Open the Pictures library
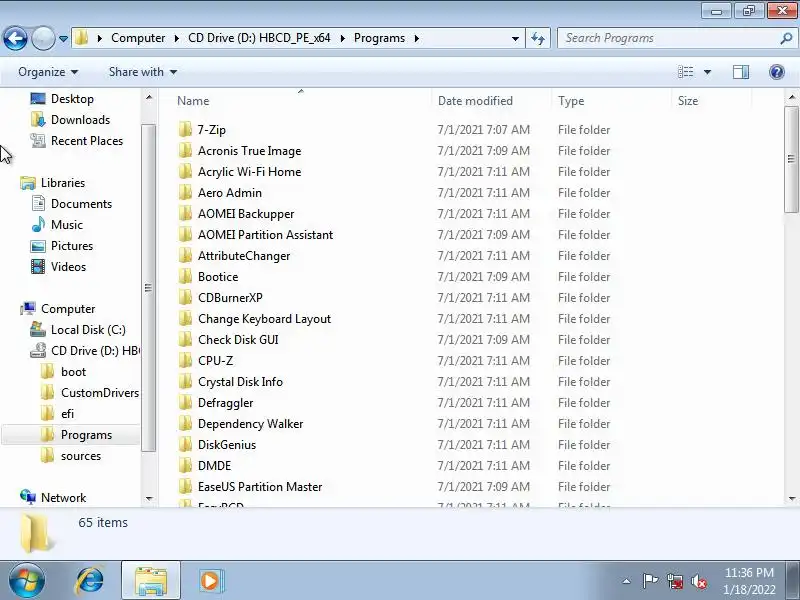Screen dimensions: 800x600 point(62,245)
